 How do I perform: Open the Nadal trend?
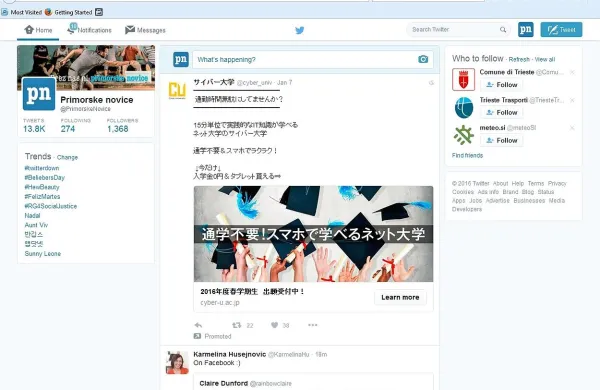pyautogui.click(x=33, y=215)
